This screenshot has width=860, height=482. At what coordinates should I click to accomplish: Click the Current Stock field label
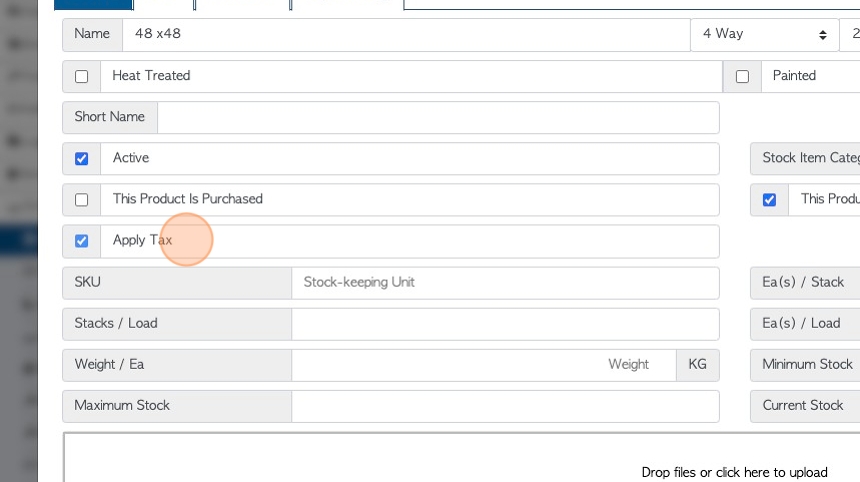pyautogui.click(x=803, y=405)
